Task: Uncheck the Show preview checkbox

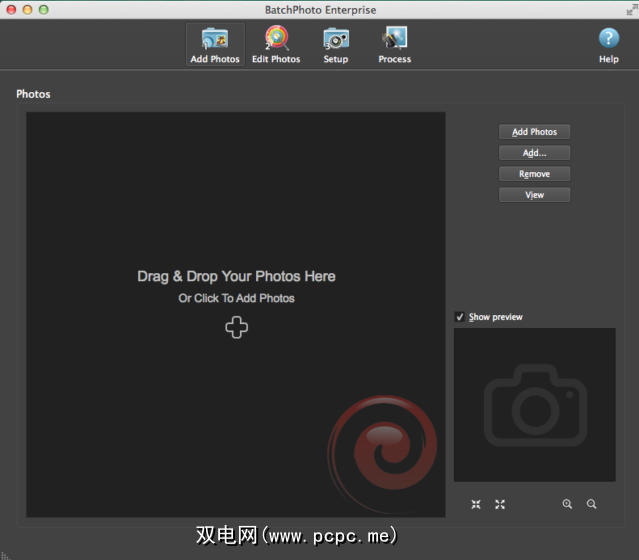Action: 460,317
